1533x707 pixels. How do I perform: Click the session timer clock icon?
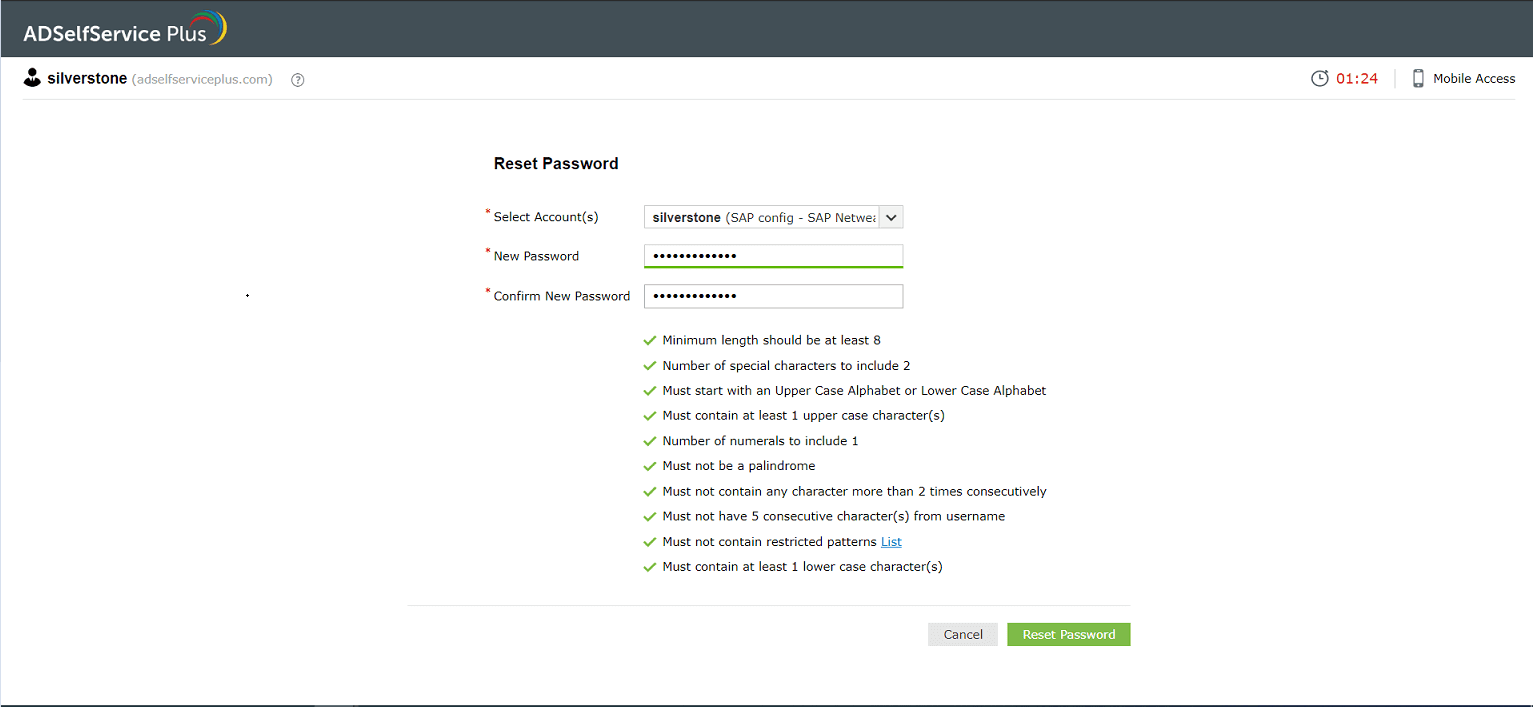coord(1320,78)
